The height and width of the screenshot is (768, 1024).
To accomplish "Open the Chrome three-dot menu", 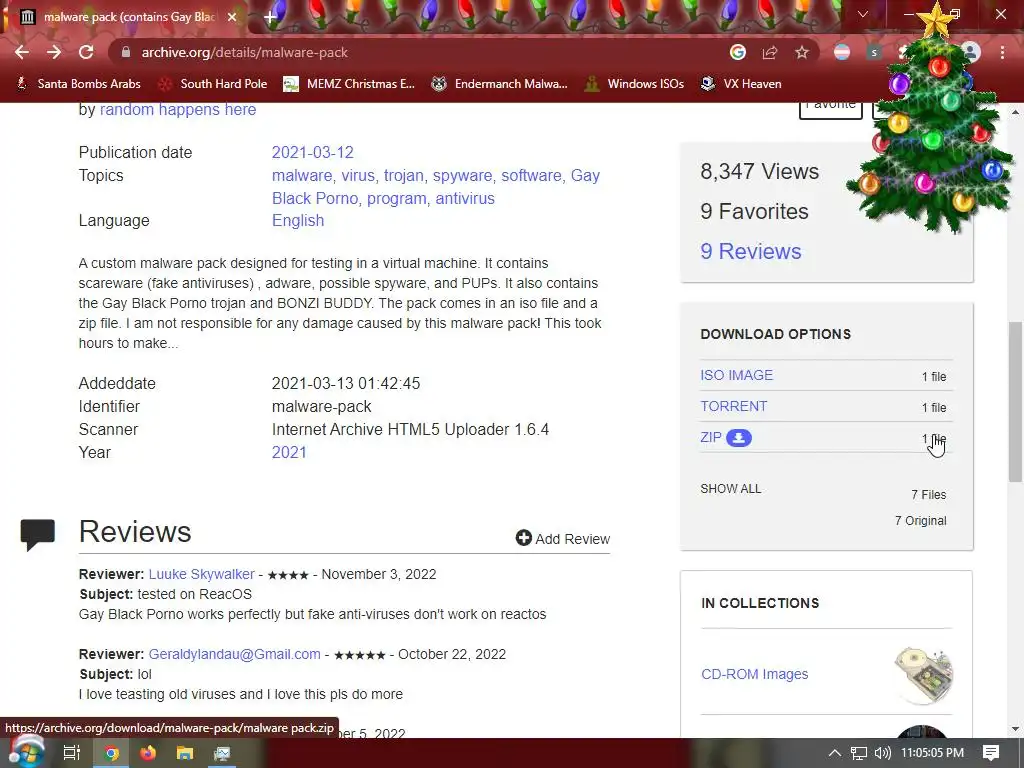I will 1002,52.
